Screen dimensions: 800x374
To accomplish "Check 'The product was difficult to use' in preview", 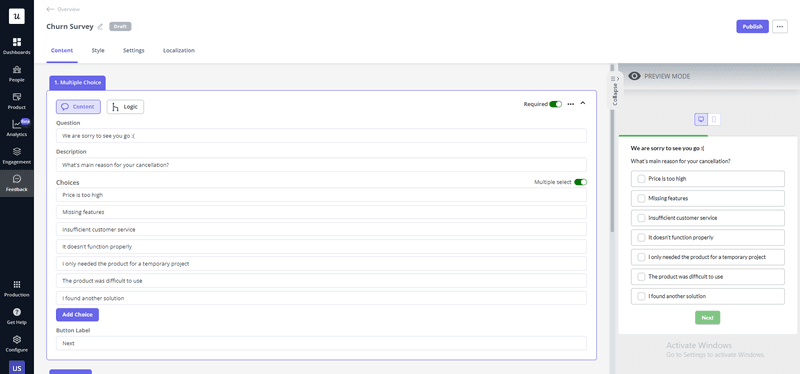I will click(641, 277).
